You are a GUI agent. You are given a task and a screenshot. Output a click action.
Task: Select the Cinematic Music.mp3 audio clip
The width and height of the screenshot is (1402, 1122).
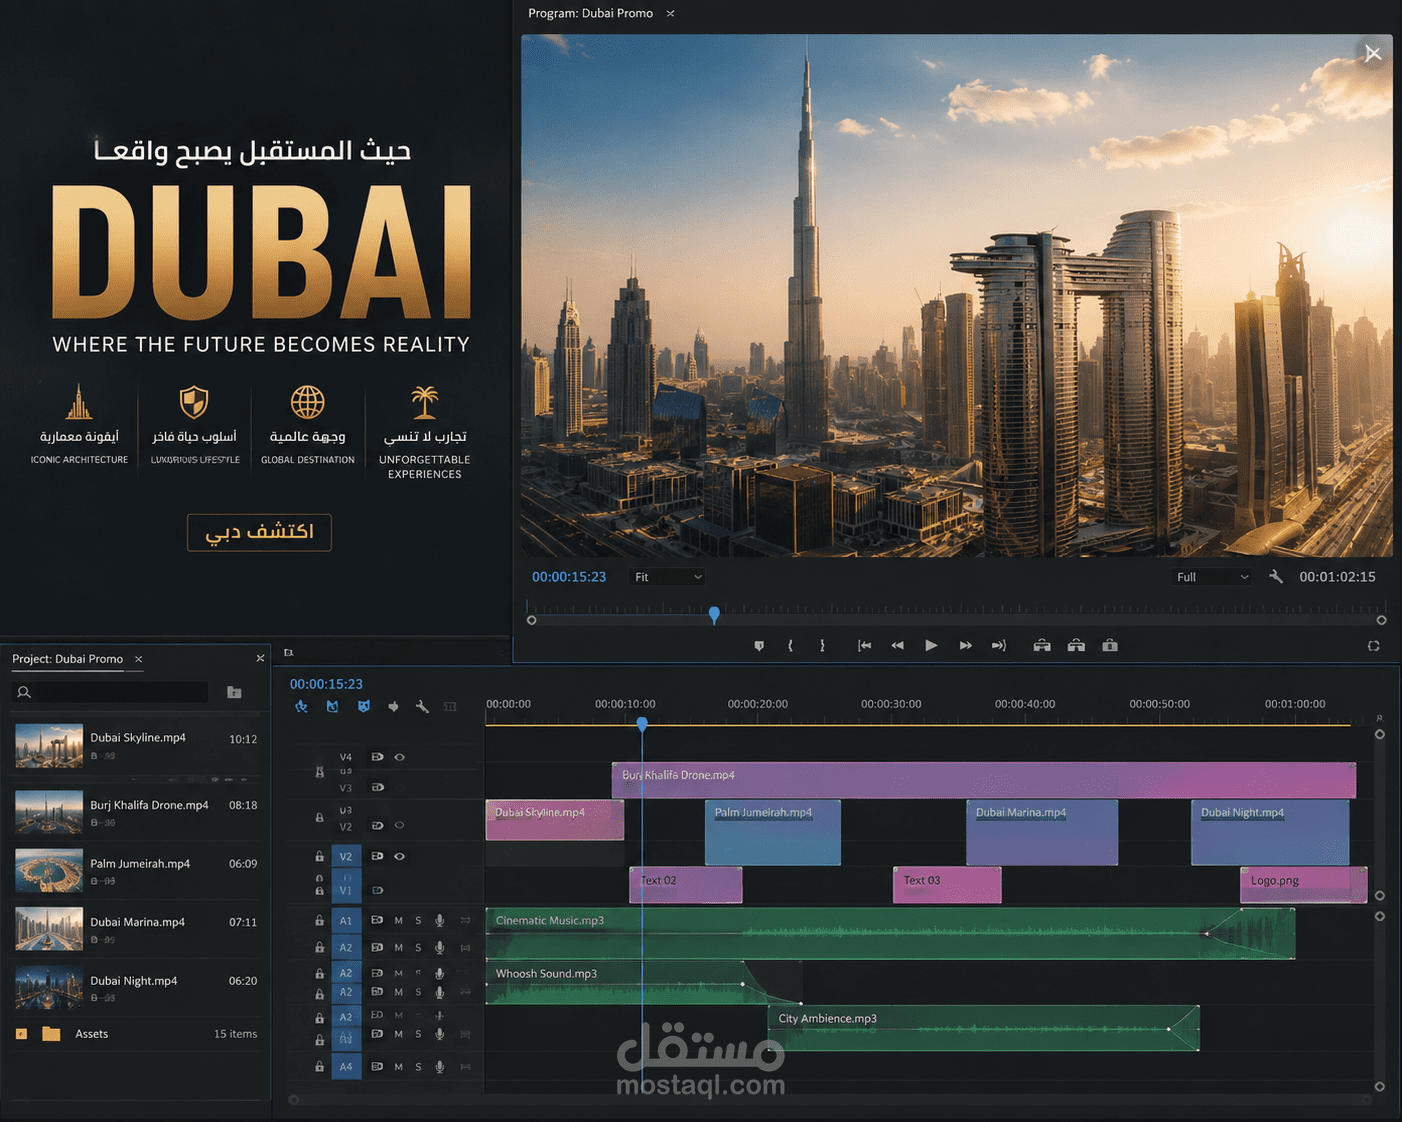890,934
